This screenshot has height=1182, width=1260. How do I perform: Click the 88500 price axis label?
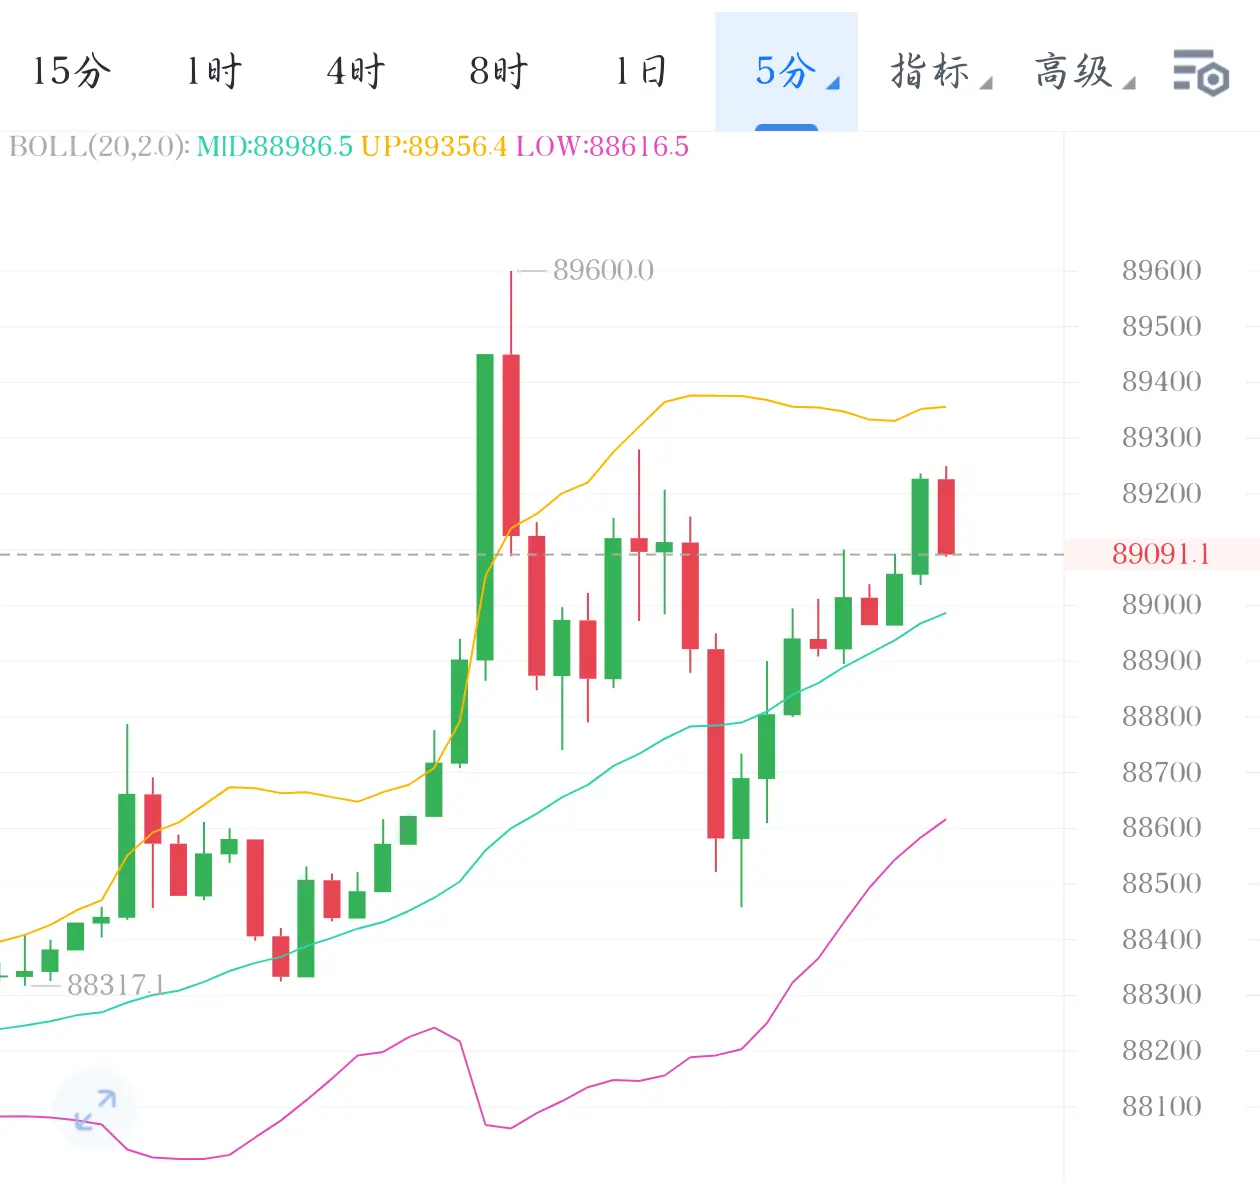click(x=1161, y=883)
